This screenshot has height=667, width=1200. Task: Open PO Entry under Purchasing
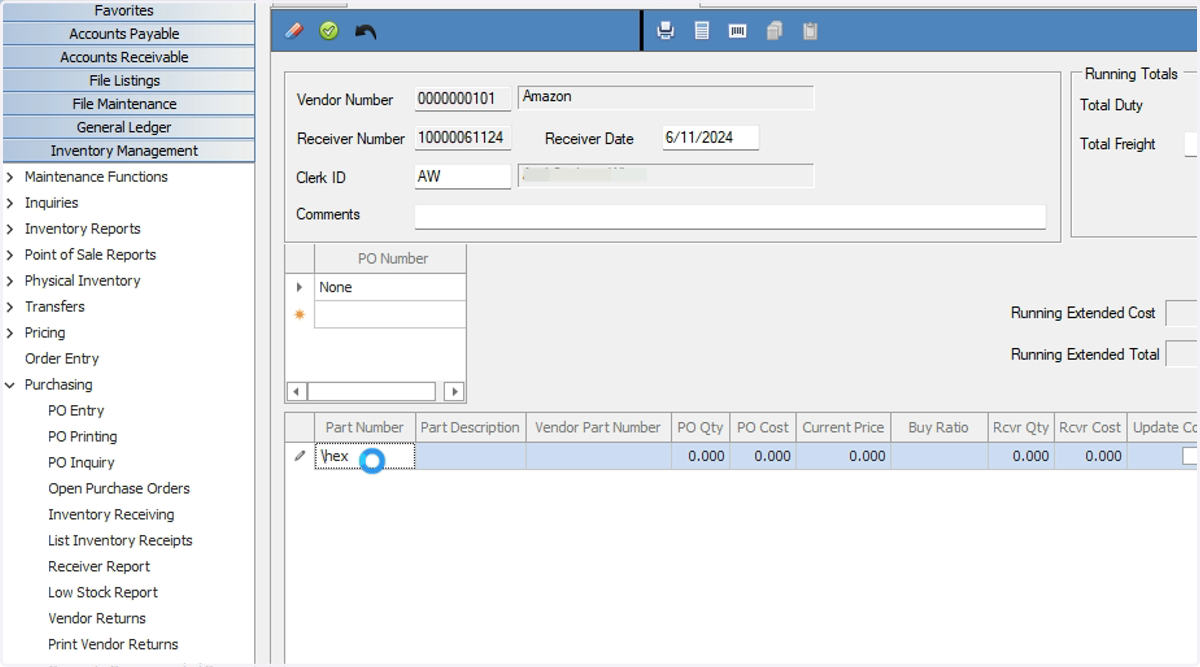(76, 411)
